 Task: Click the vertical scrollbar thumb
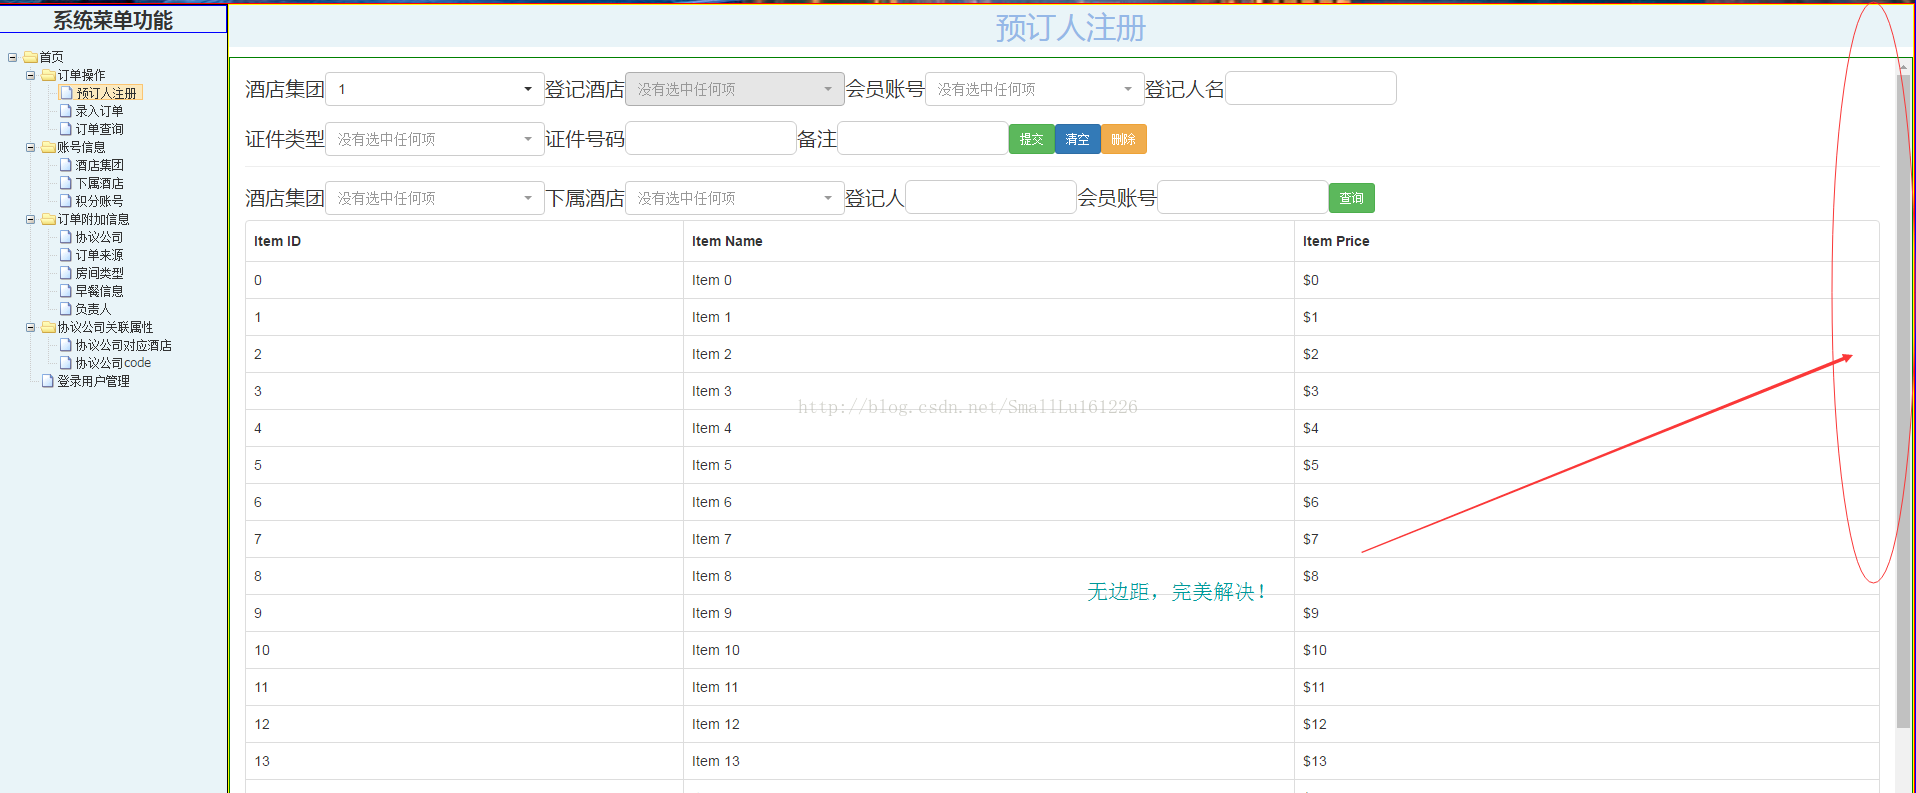pos(1903,400)
